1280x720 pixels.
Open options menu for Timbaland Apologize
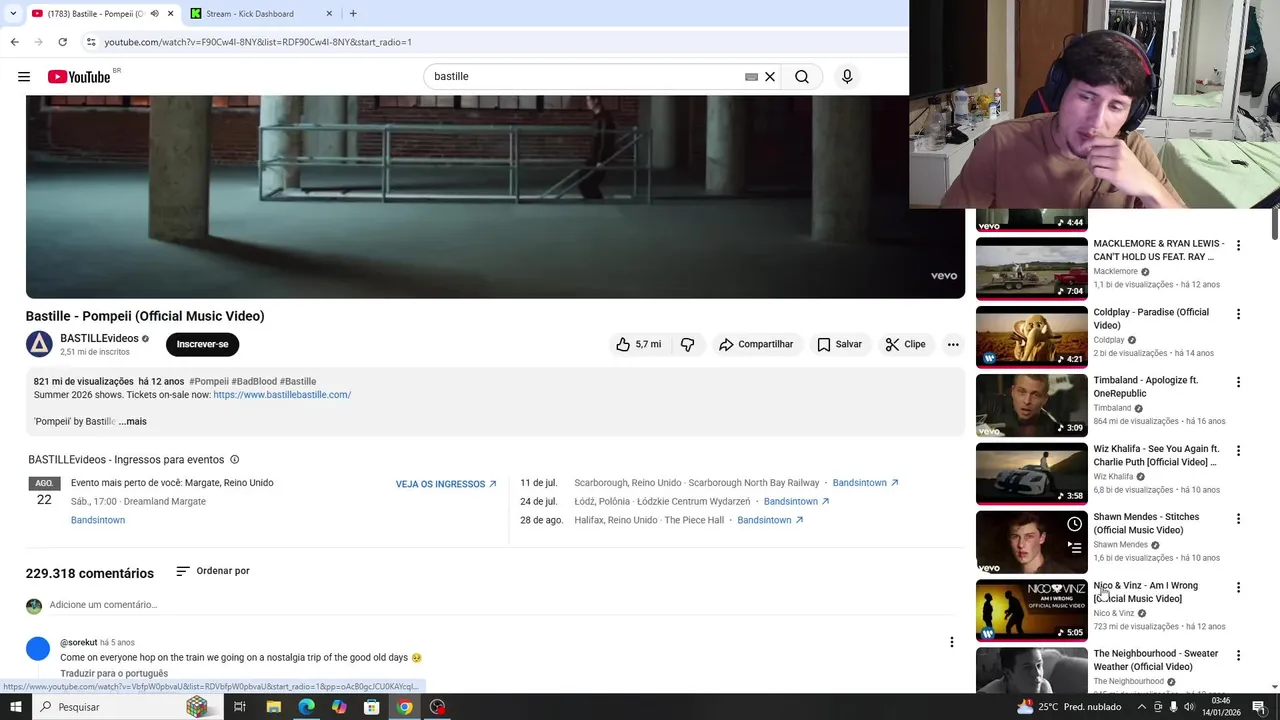pyautogui.click(x=1238, y=382)
